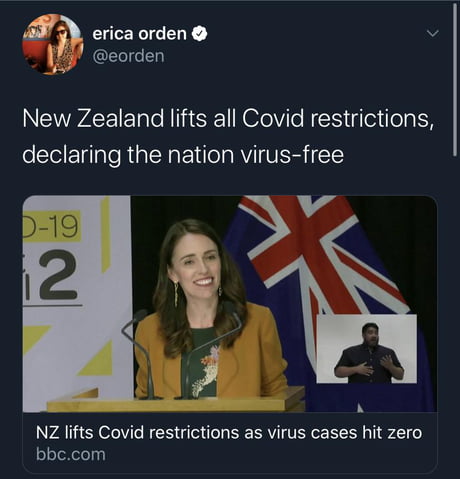This screenshot has width=460, height=479.
Task: Open headline NZ lifts Covid restrictions link
Action: 229,433
